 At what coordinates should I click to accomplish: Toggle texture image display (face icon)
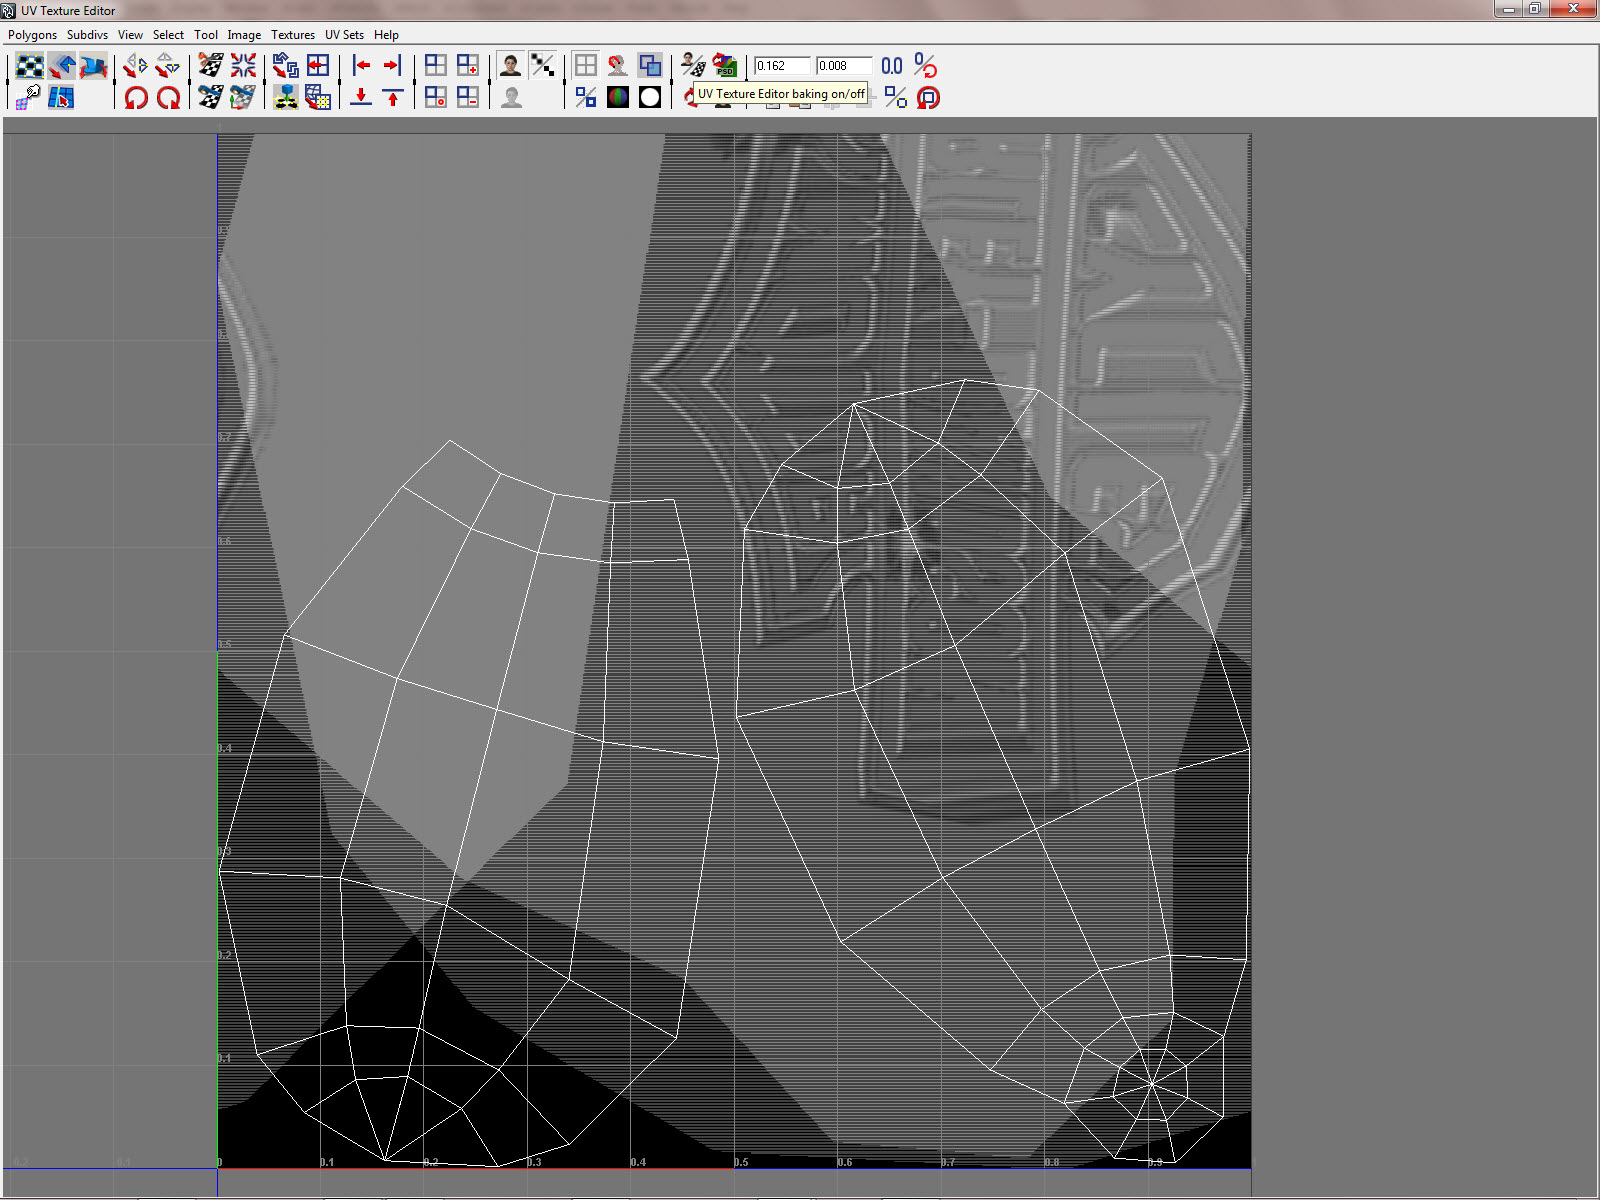coord(511,66)
